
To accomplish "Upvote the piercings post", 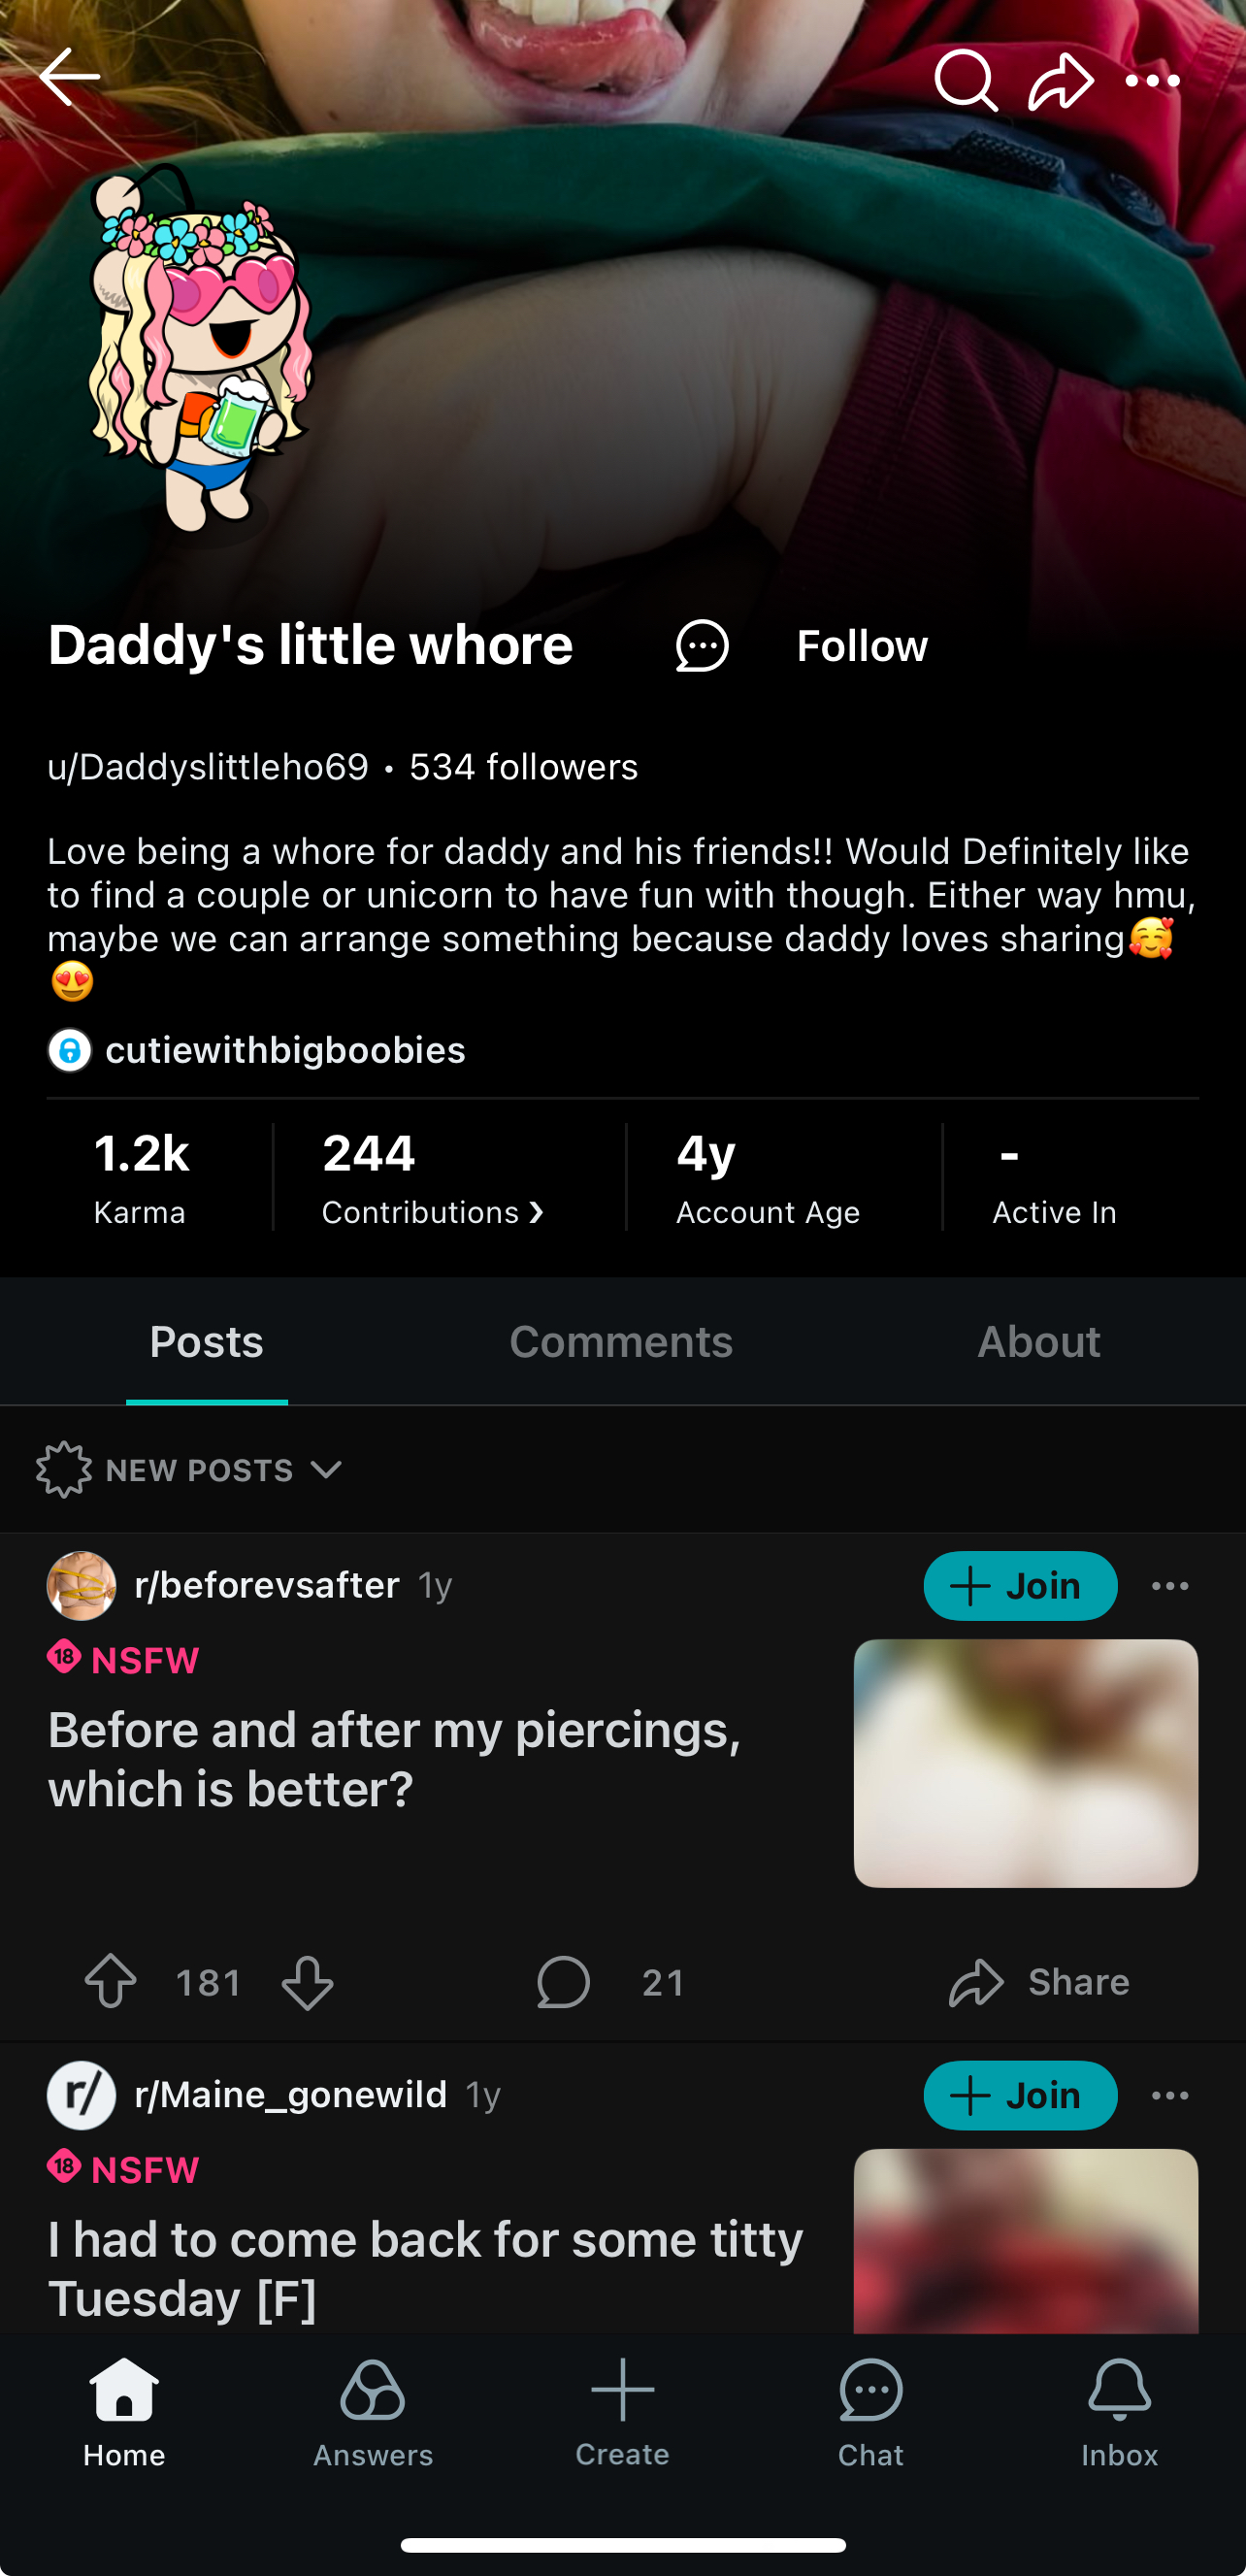I will point(110,1981).
